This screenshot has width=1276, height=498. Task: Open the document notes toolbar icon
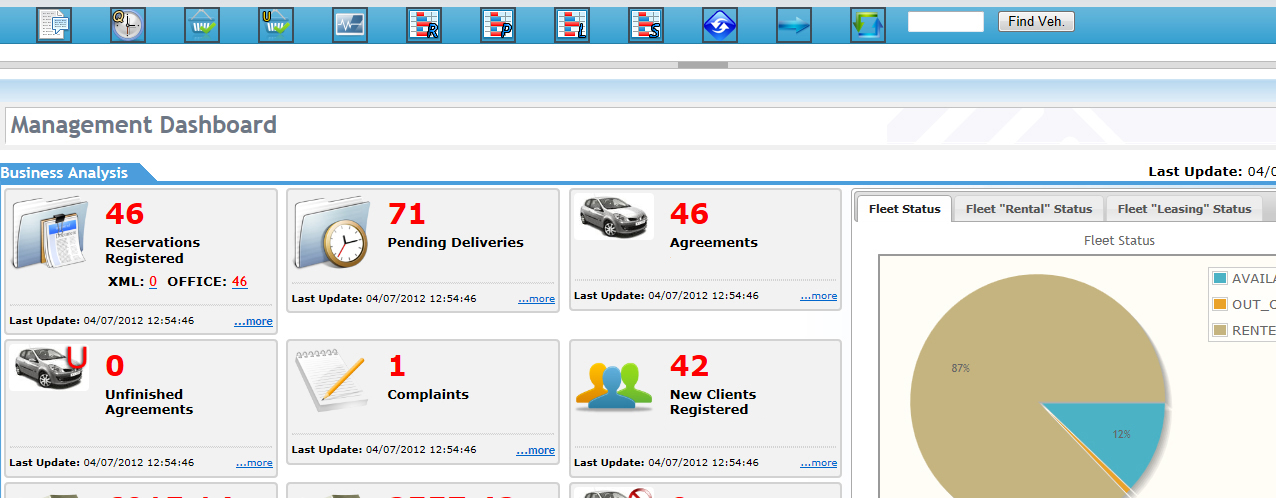coord(54,25)
